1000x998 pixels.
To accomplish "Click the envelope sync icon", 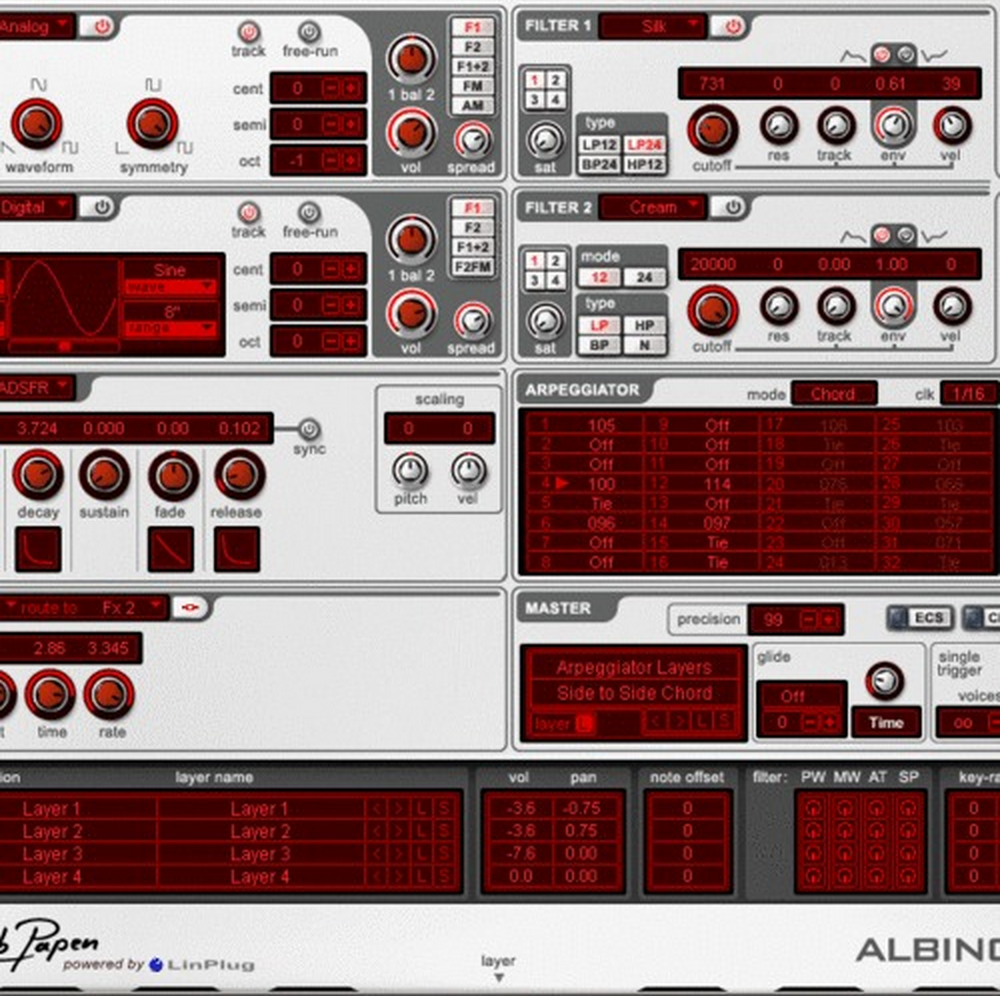I will [309, 429].
